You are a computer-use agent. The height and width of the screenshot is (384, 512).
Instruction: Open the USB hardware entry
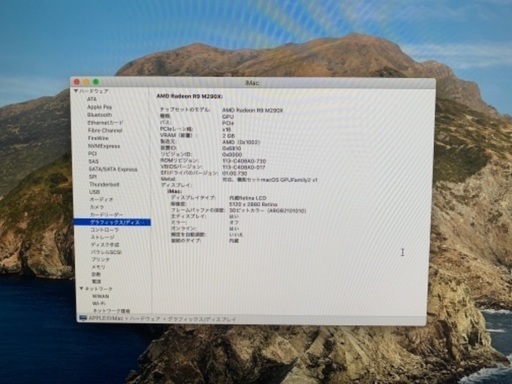[x=94, y=192]
